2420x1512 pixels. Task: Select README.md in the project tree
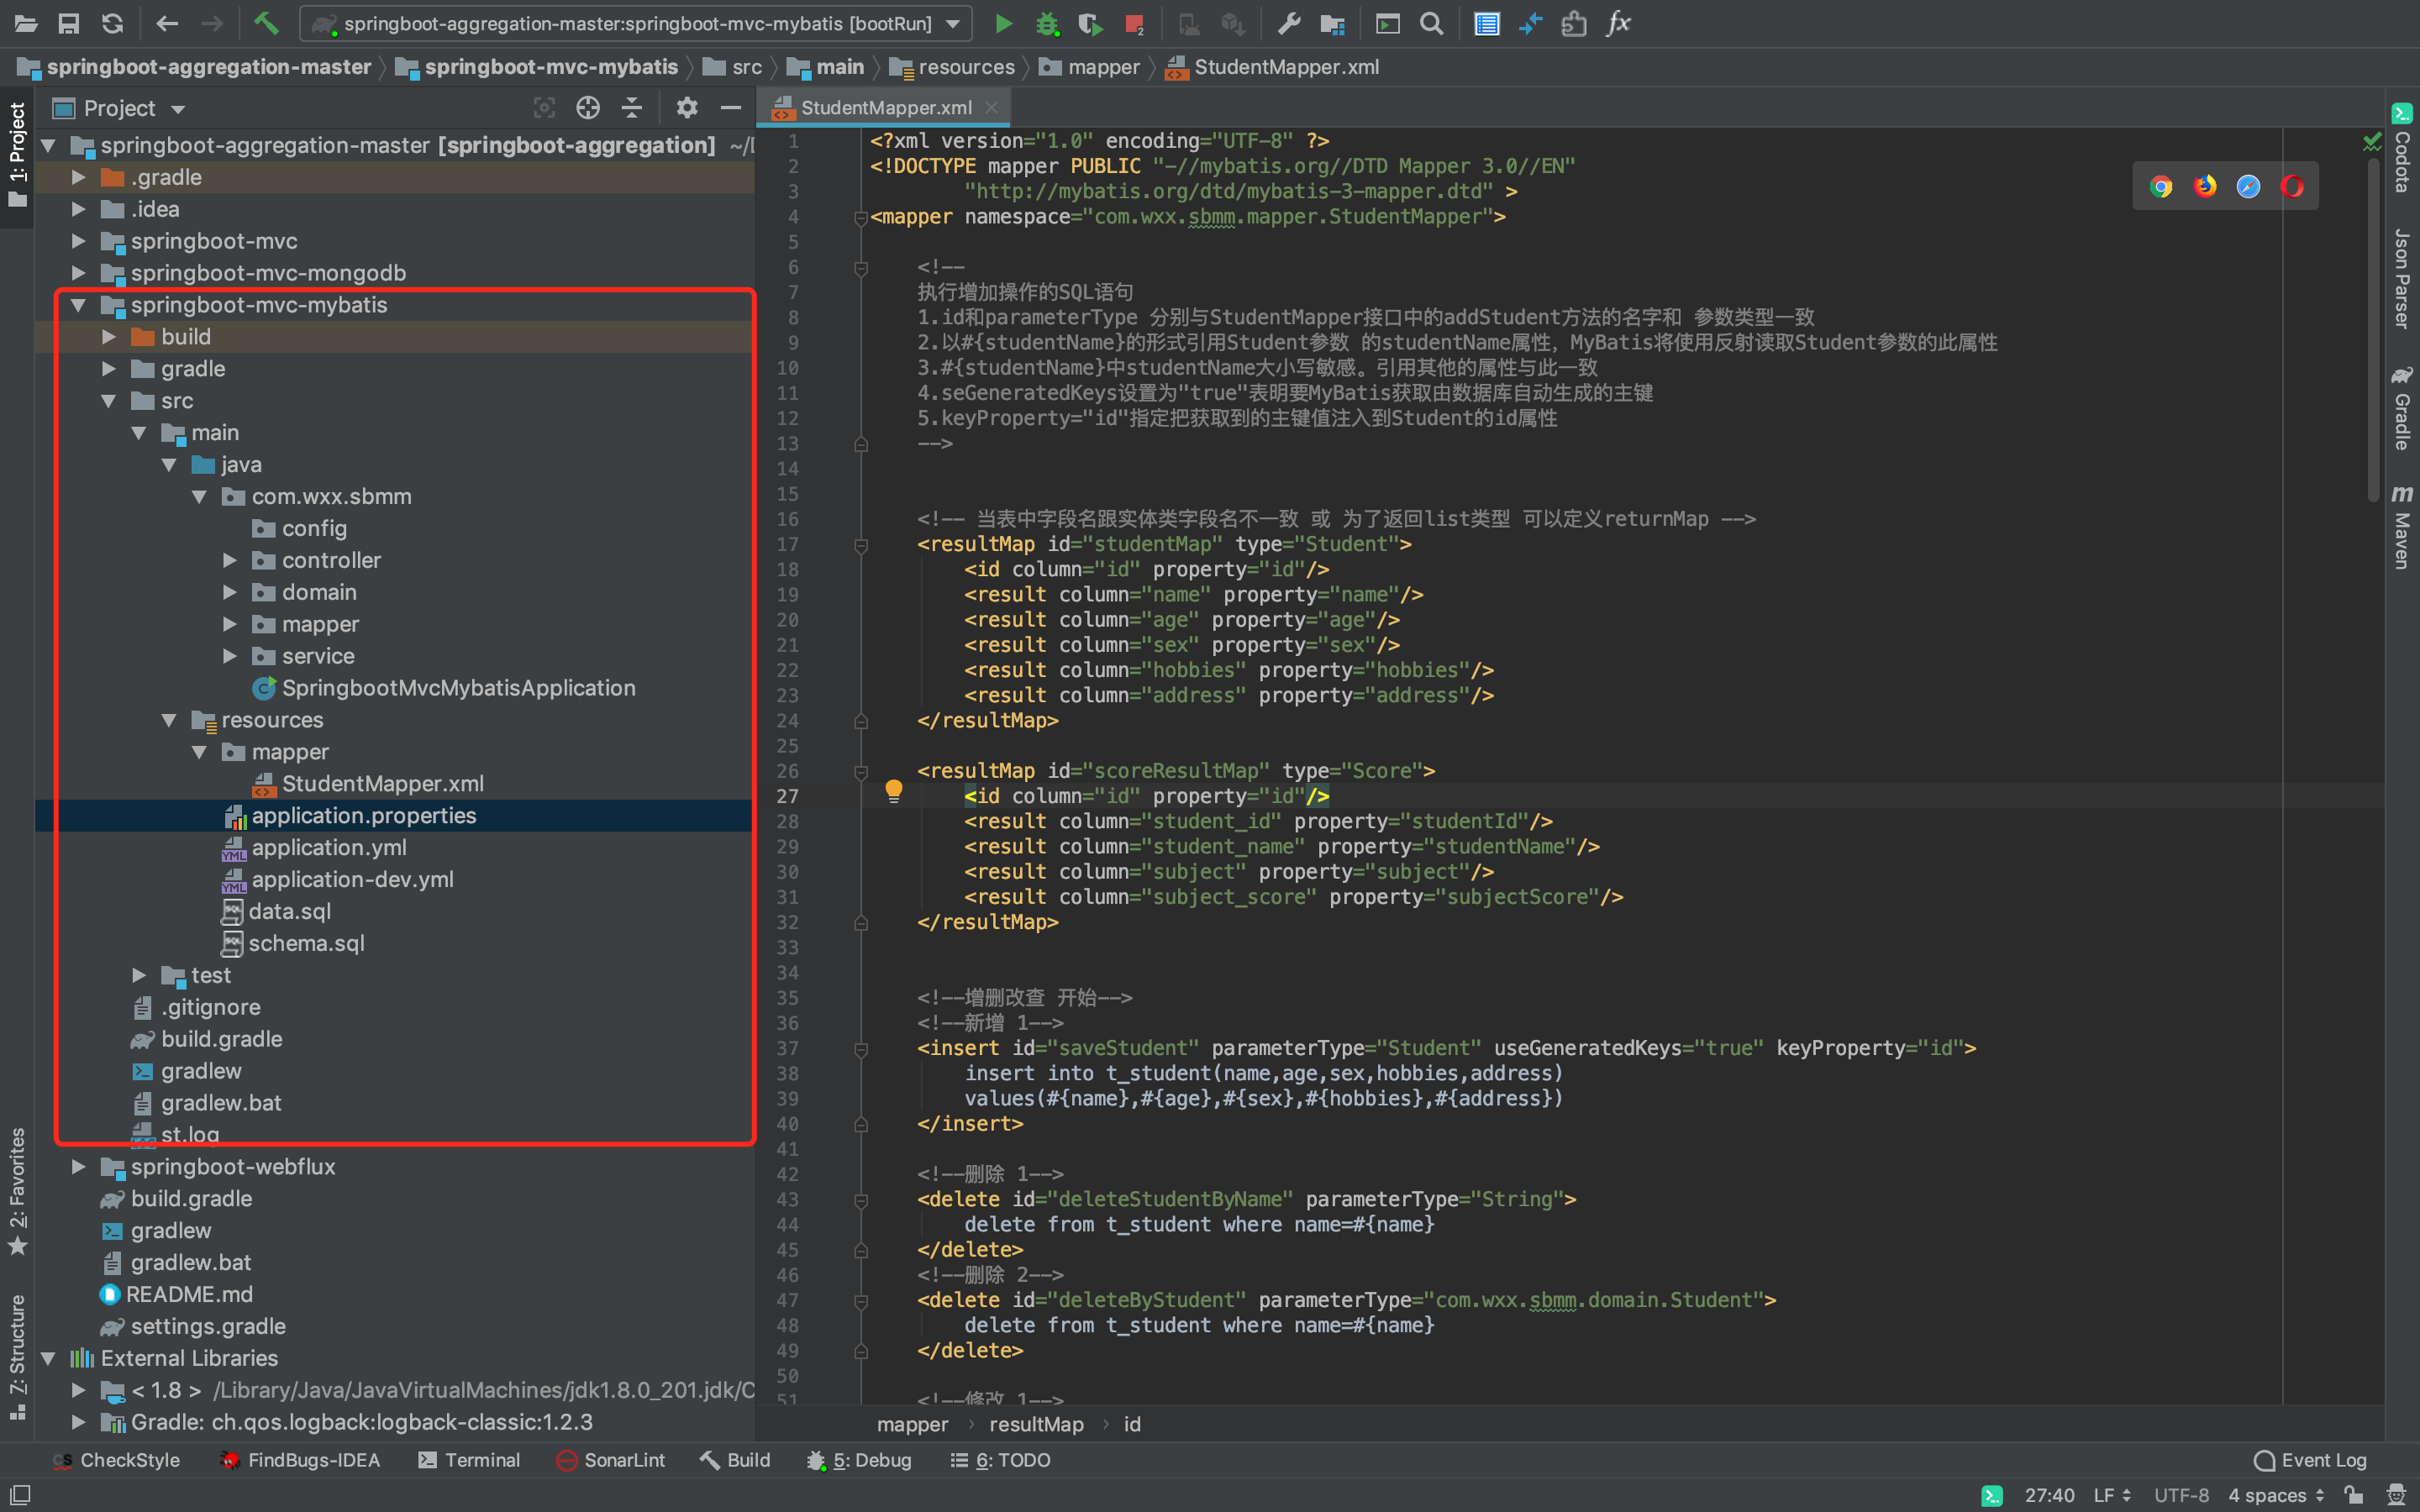[188, 1295]
